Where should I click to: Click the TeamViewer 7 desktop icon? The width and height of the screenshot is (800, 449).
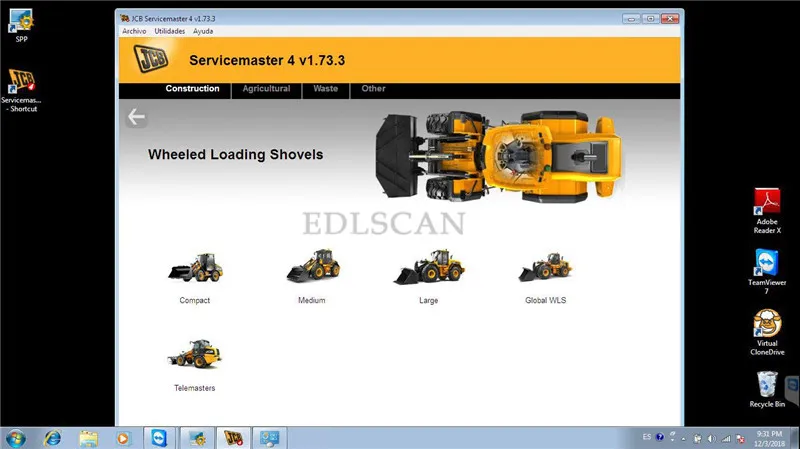tap(767, 271)
